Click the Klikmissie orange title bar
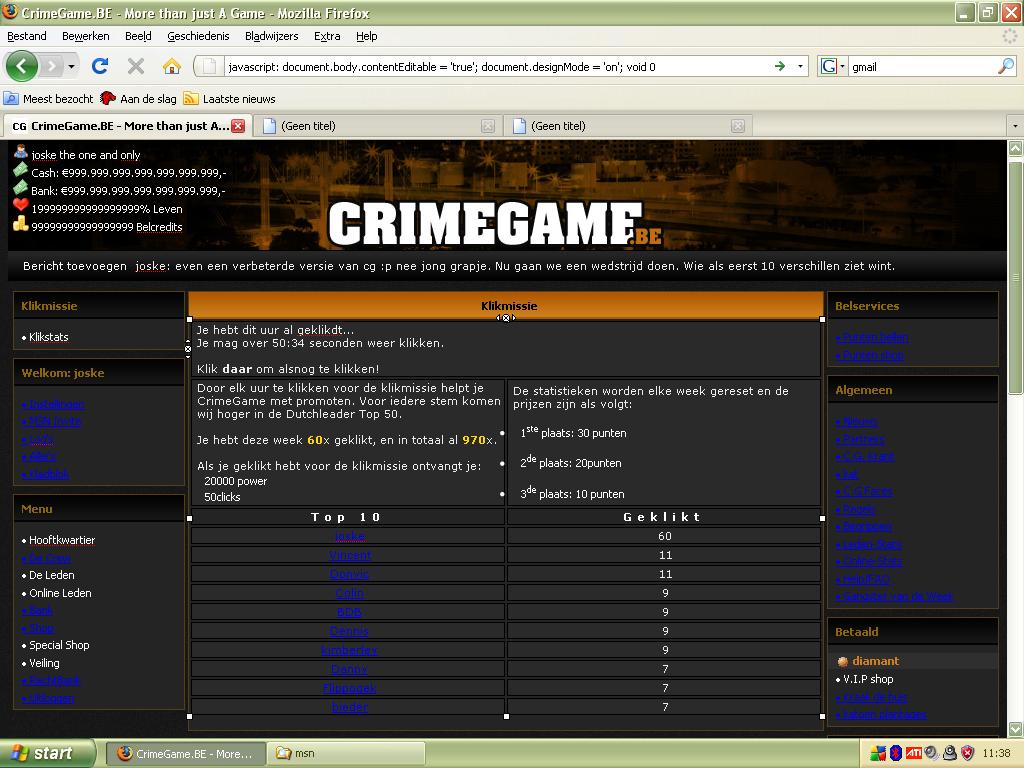 point(505,306)
